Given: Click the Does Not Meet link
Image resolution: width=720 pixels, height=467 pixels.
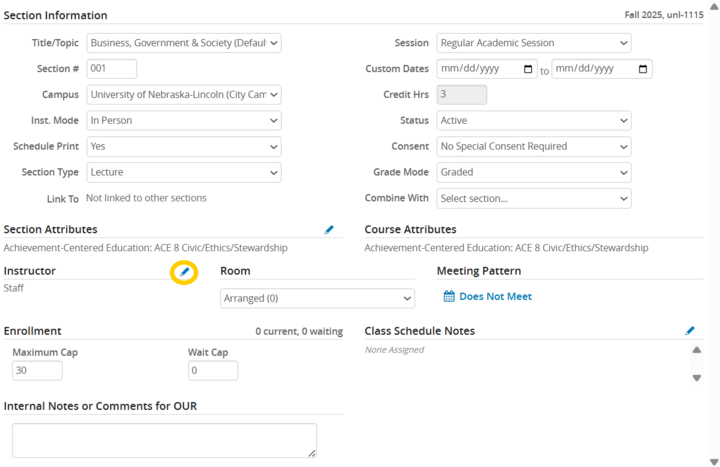Looking at the screenshot, I should [495, 297].
